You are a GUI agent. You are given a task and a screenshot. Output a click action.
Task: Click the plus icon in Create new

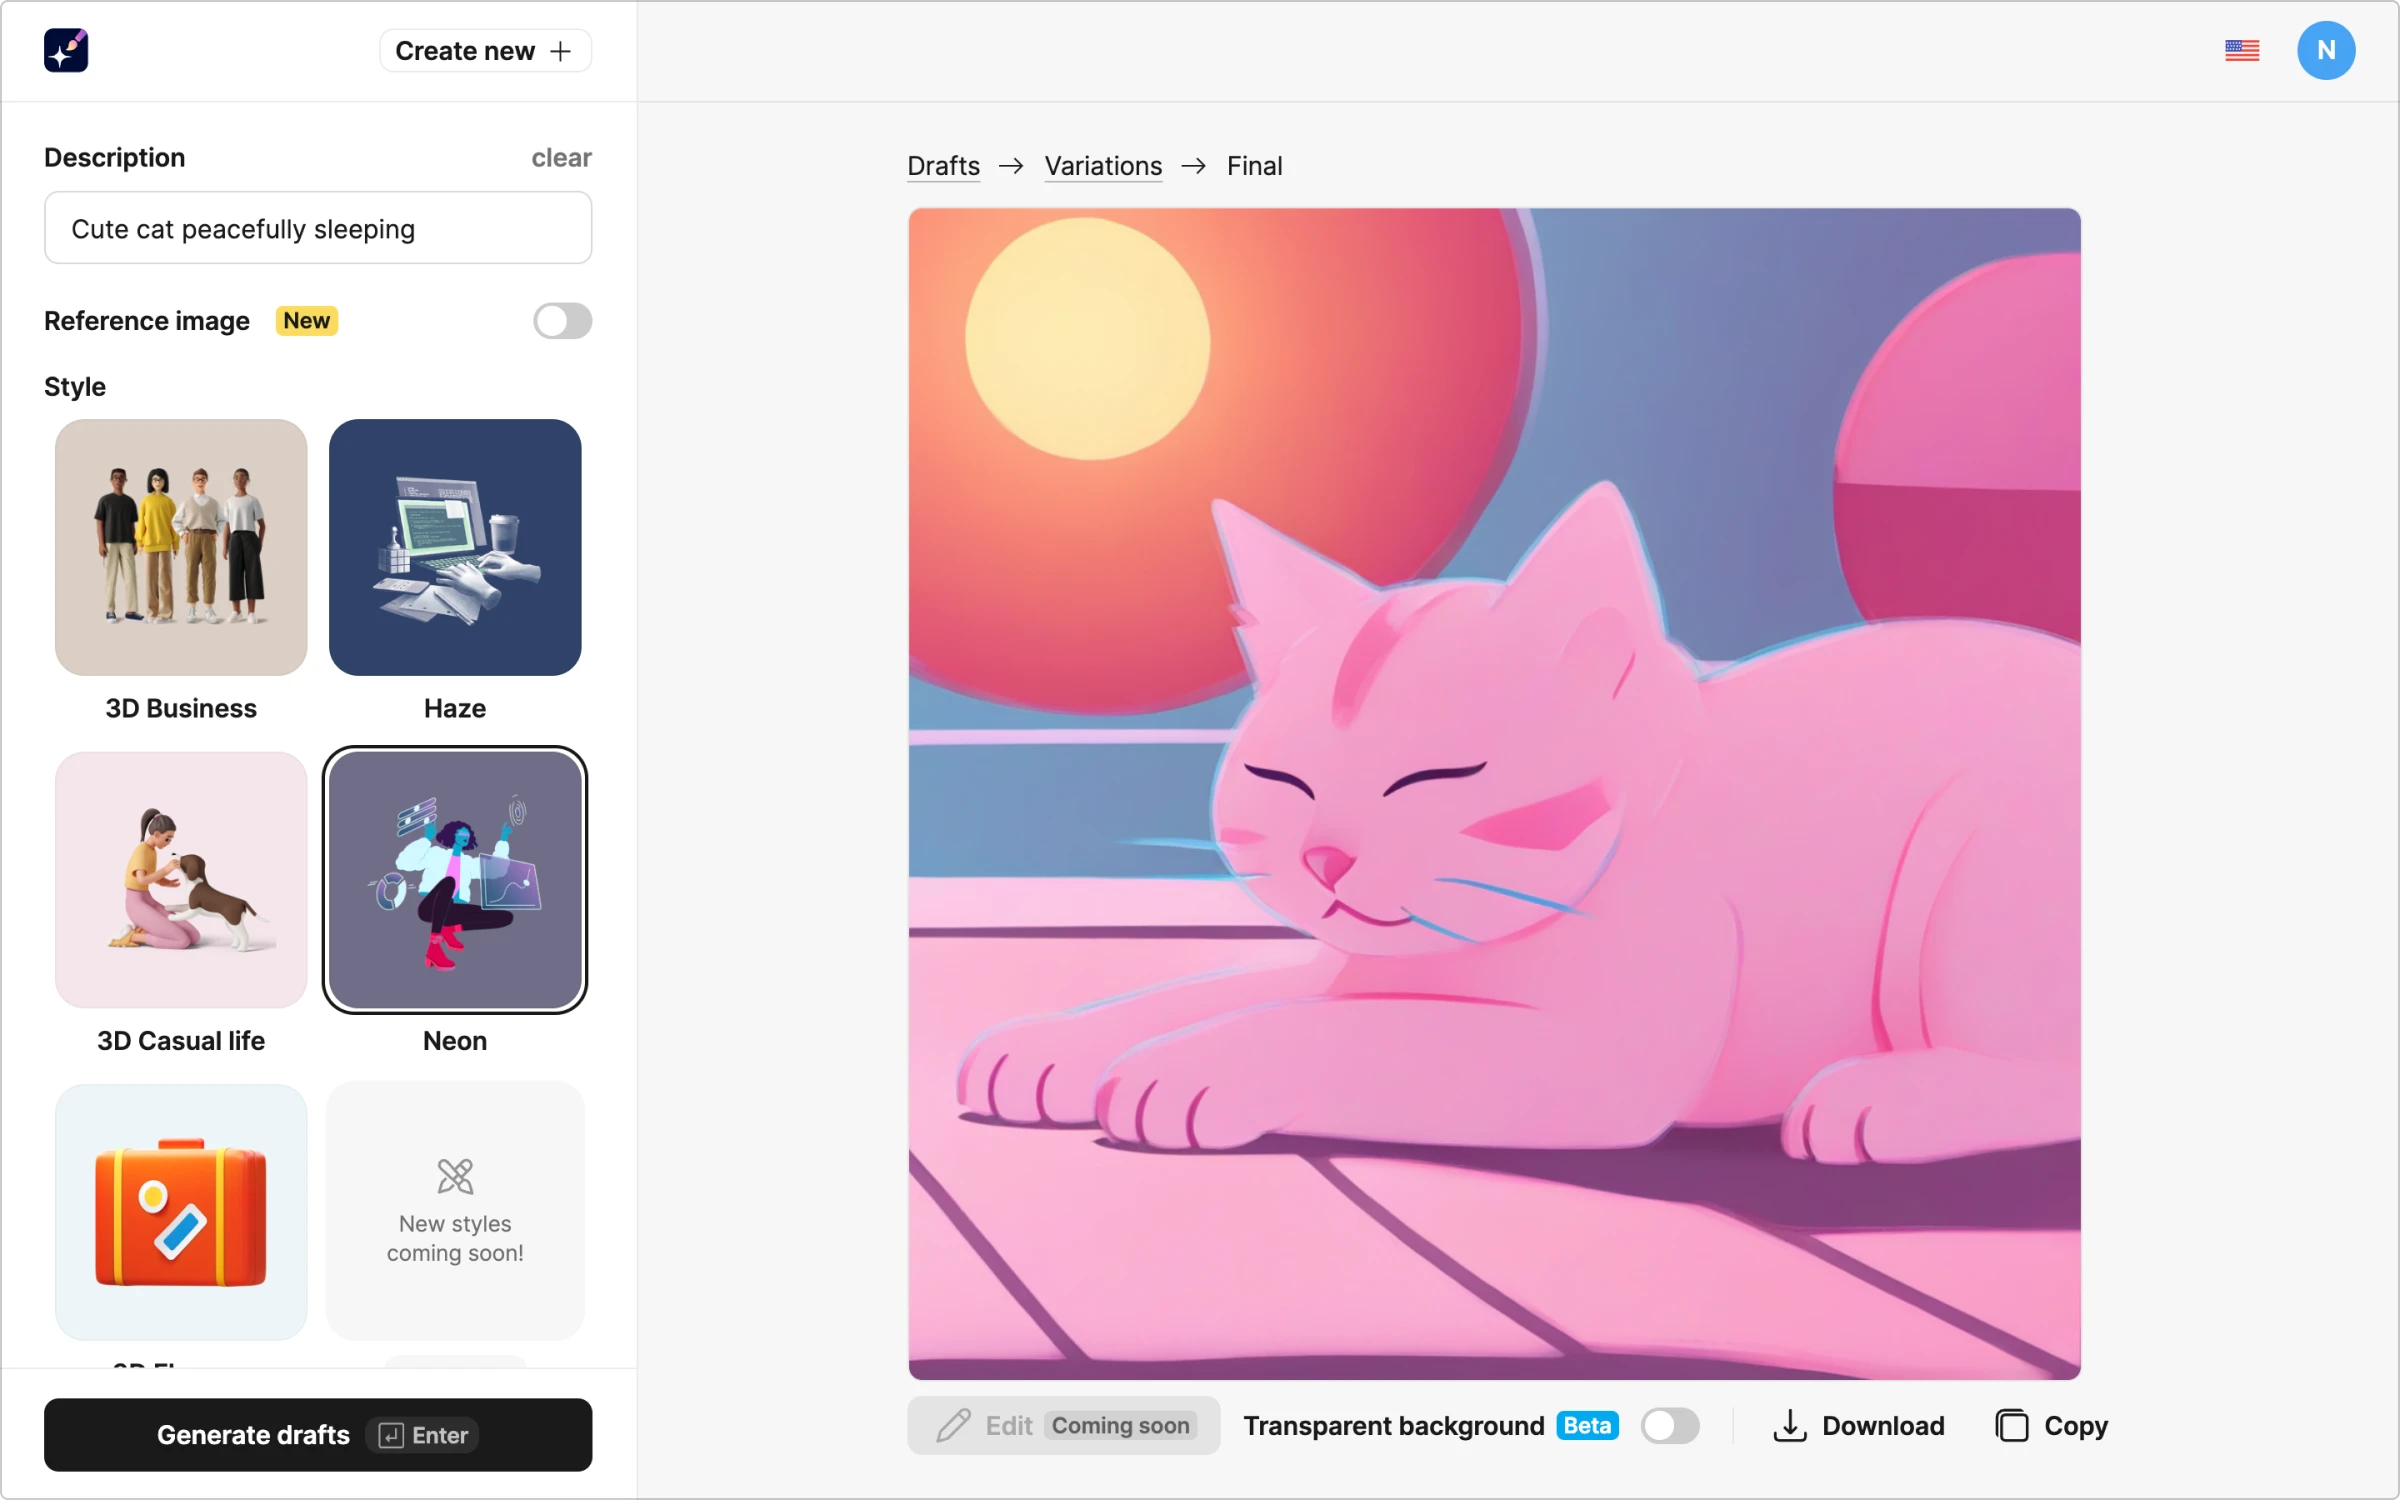pyautogui.click(x=561, y=51)
